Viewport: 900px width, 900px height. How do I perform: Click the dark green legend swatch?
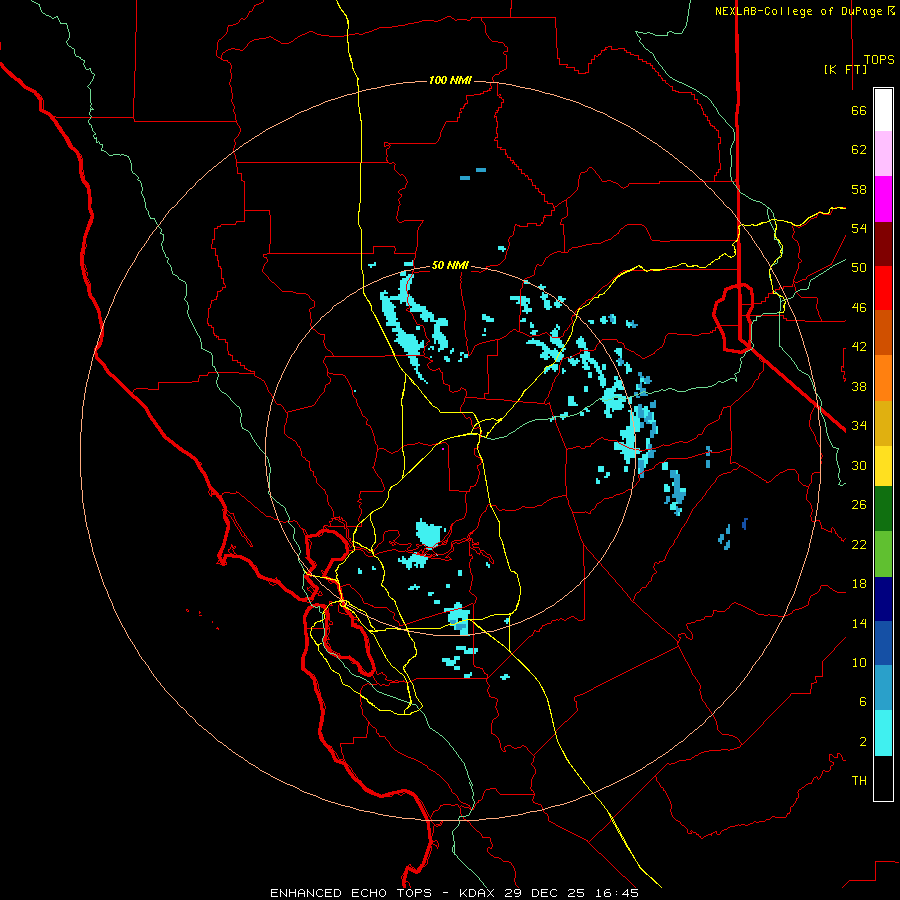883,509
